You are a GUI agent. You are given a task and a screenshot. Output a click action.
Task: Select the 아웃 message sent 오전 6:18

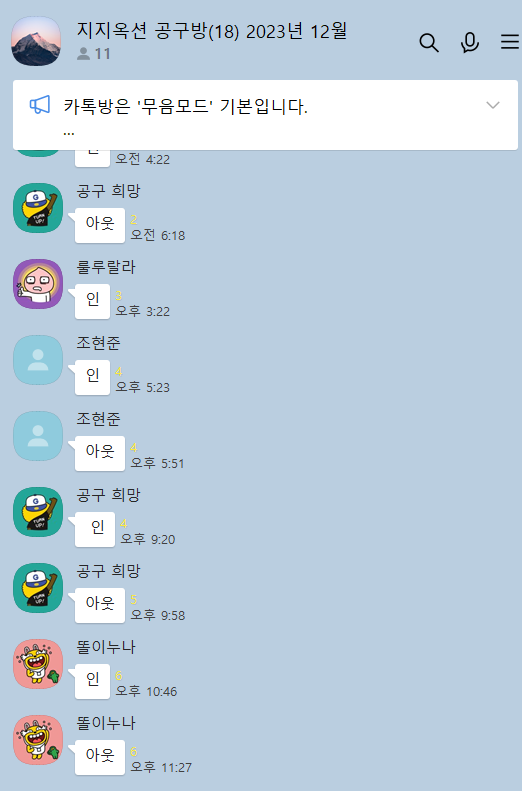(100, 225)
